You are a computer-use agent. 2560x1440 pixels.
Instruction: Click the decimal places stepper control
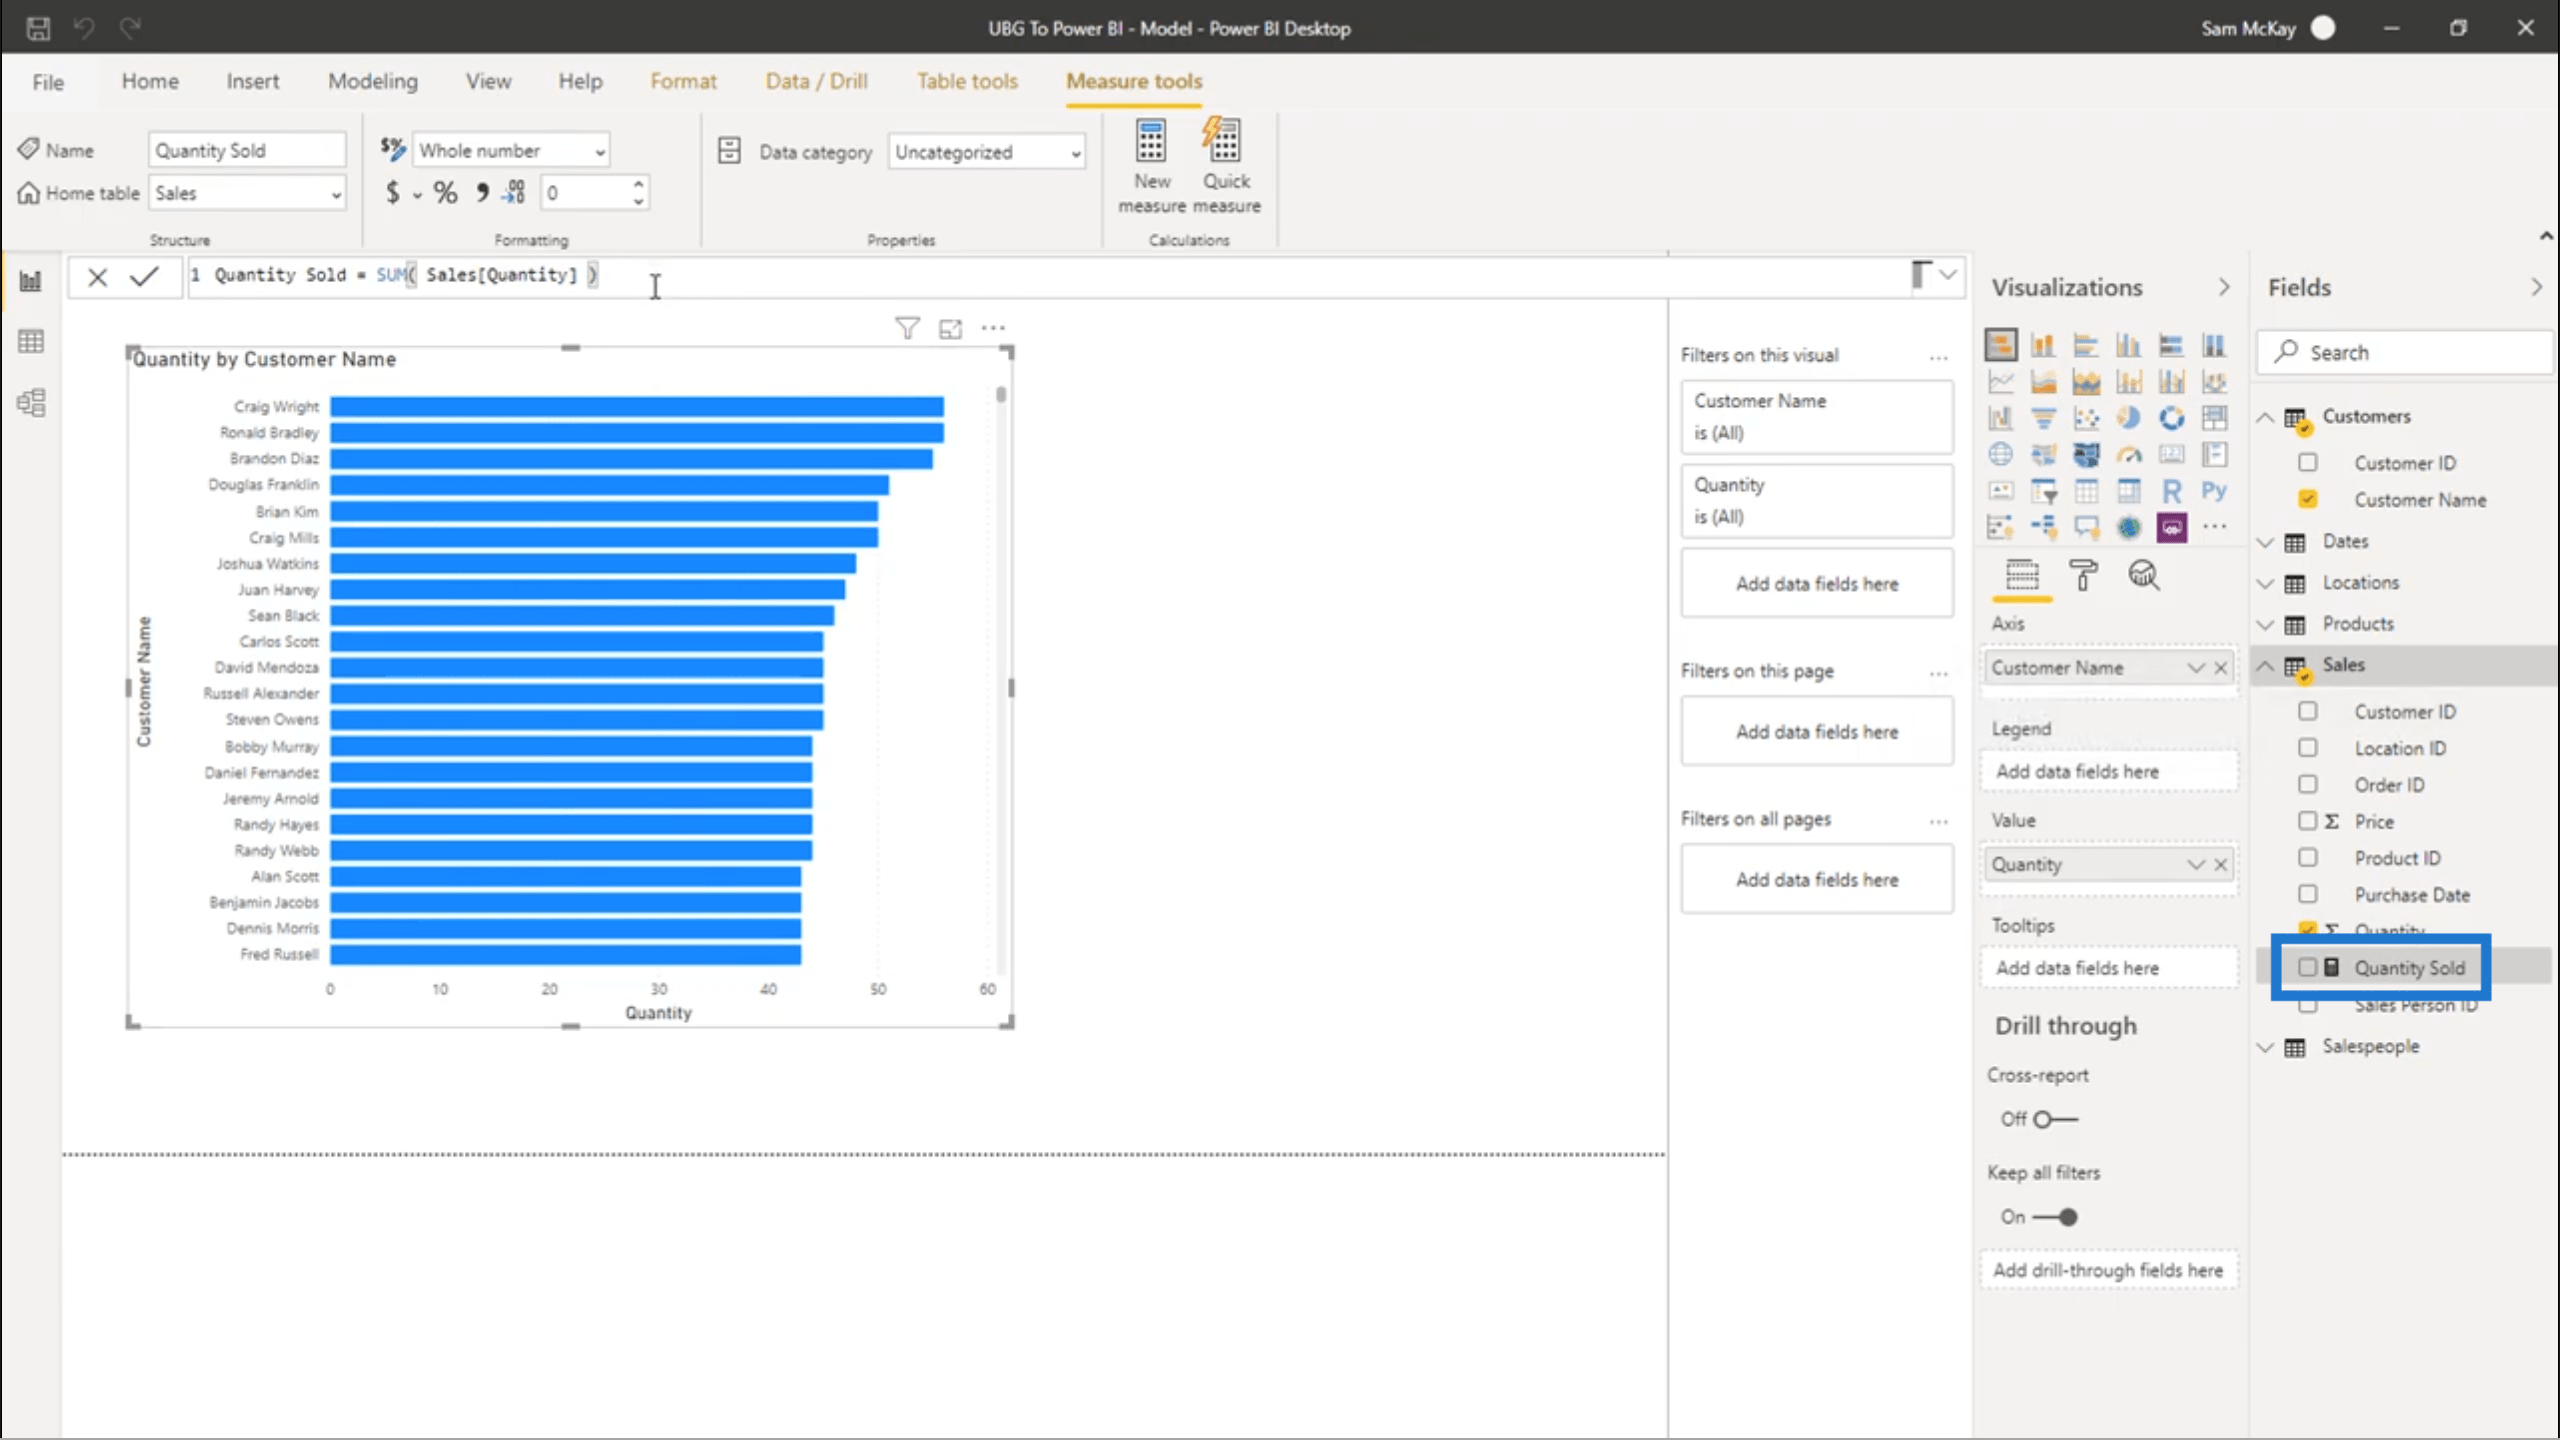[638, 192]
